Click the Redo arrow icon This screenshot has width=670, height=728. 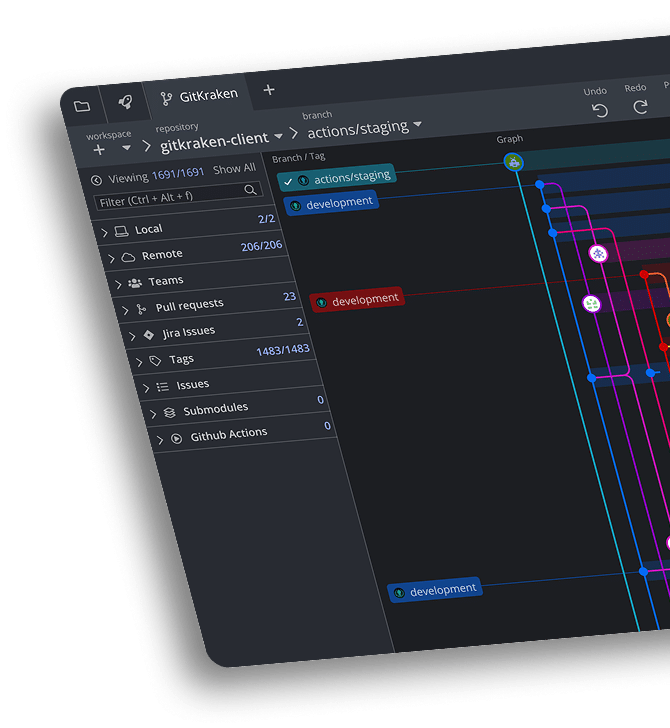(641, 107)
